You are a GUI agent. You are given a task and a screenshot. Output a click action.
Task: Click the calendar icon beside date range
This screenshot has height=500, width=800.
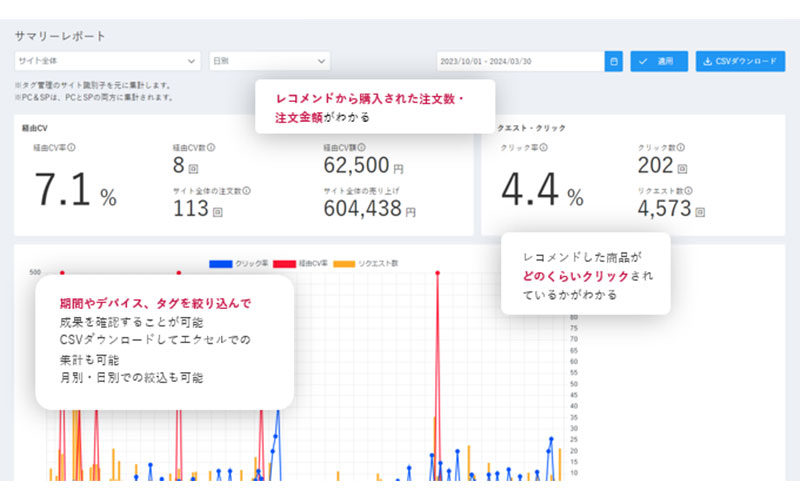pos(614,61)
